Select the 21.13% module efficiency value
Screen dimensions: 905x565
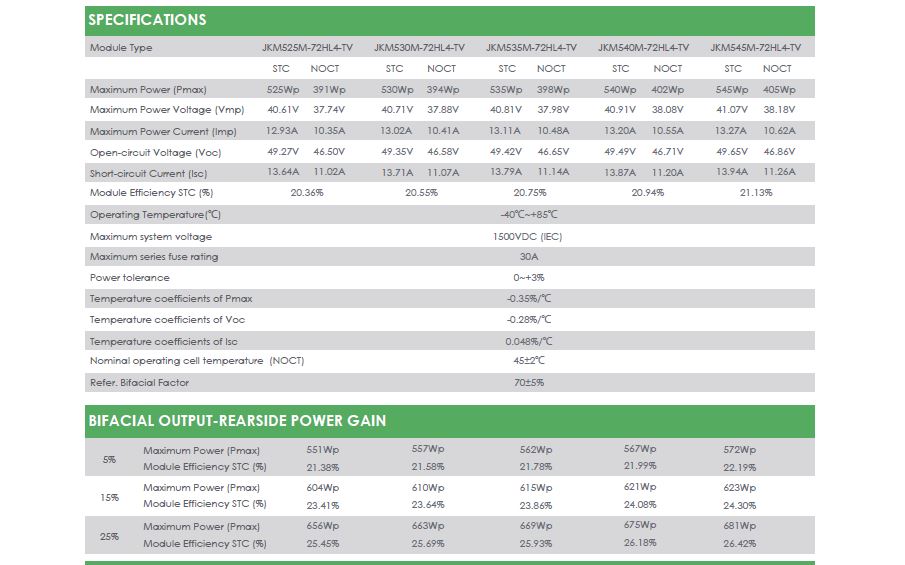tap(756, 193)
